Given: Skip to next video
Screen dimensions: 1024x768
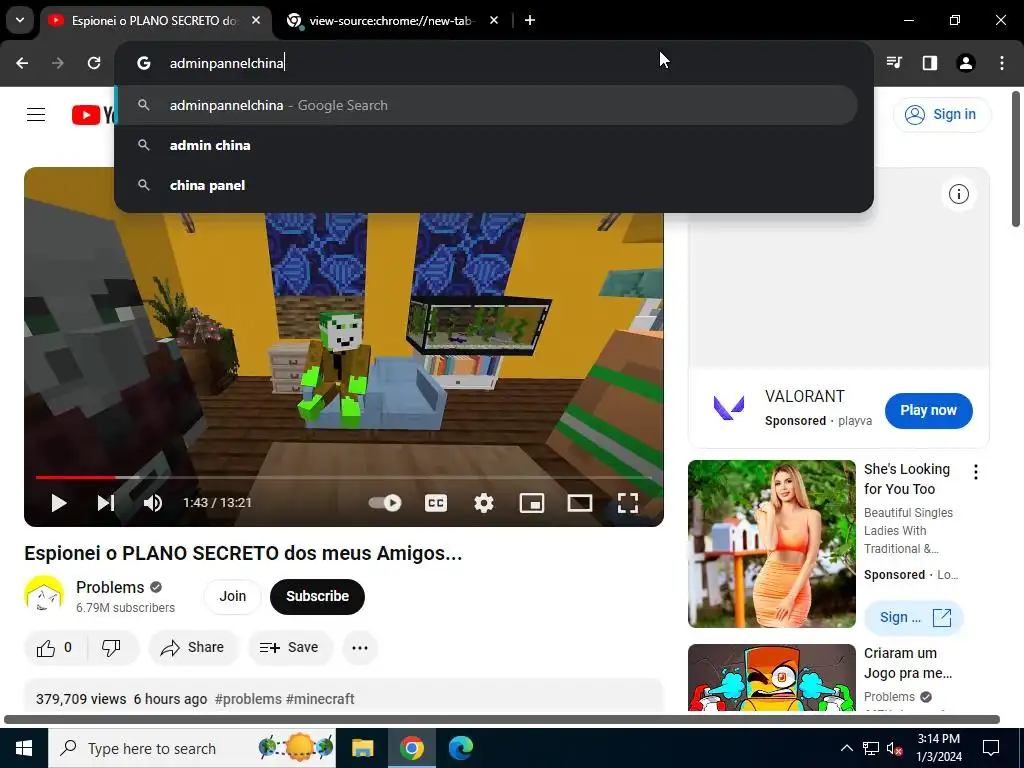Looking at the screenshot, I should [x=106, y=503].
